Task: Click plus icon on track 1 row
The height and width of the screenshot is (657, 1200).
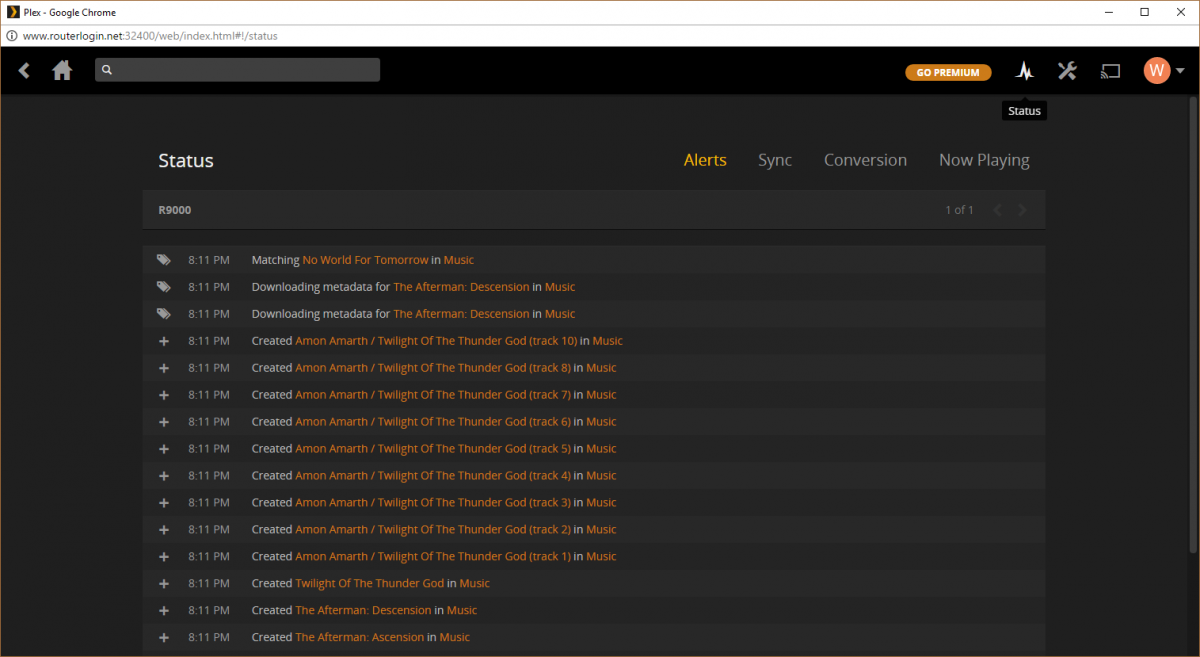Action: click(x=163, y=557)
